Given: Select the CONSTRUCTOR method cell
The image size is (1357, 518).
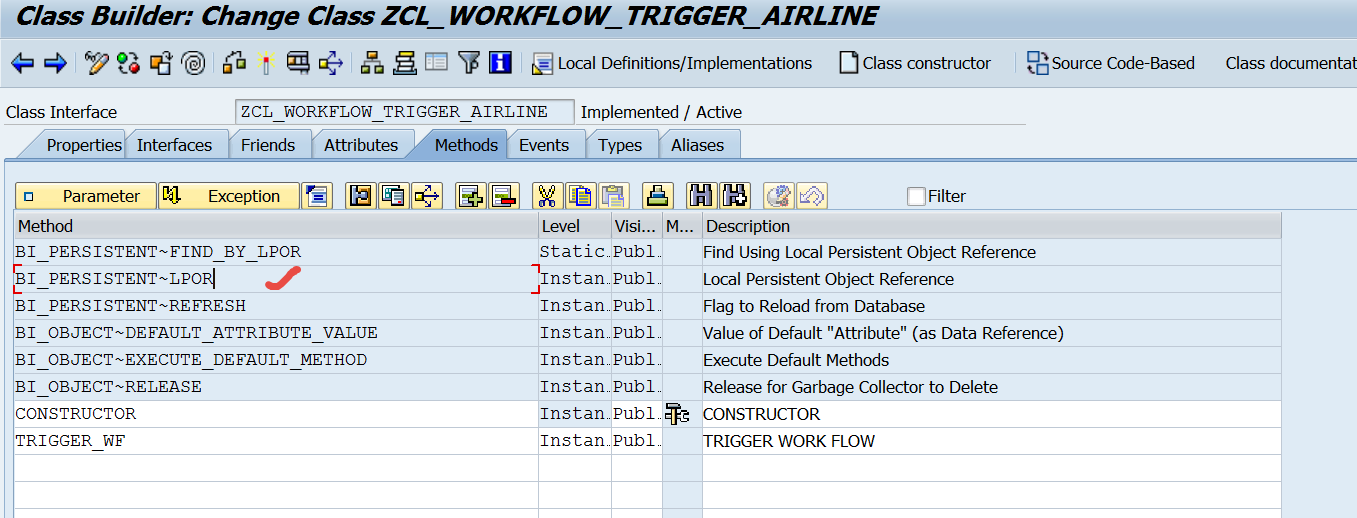Looking at the screenshot, I should point(276,414).
